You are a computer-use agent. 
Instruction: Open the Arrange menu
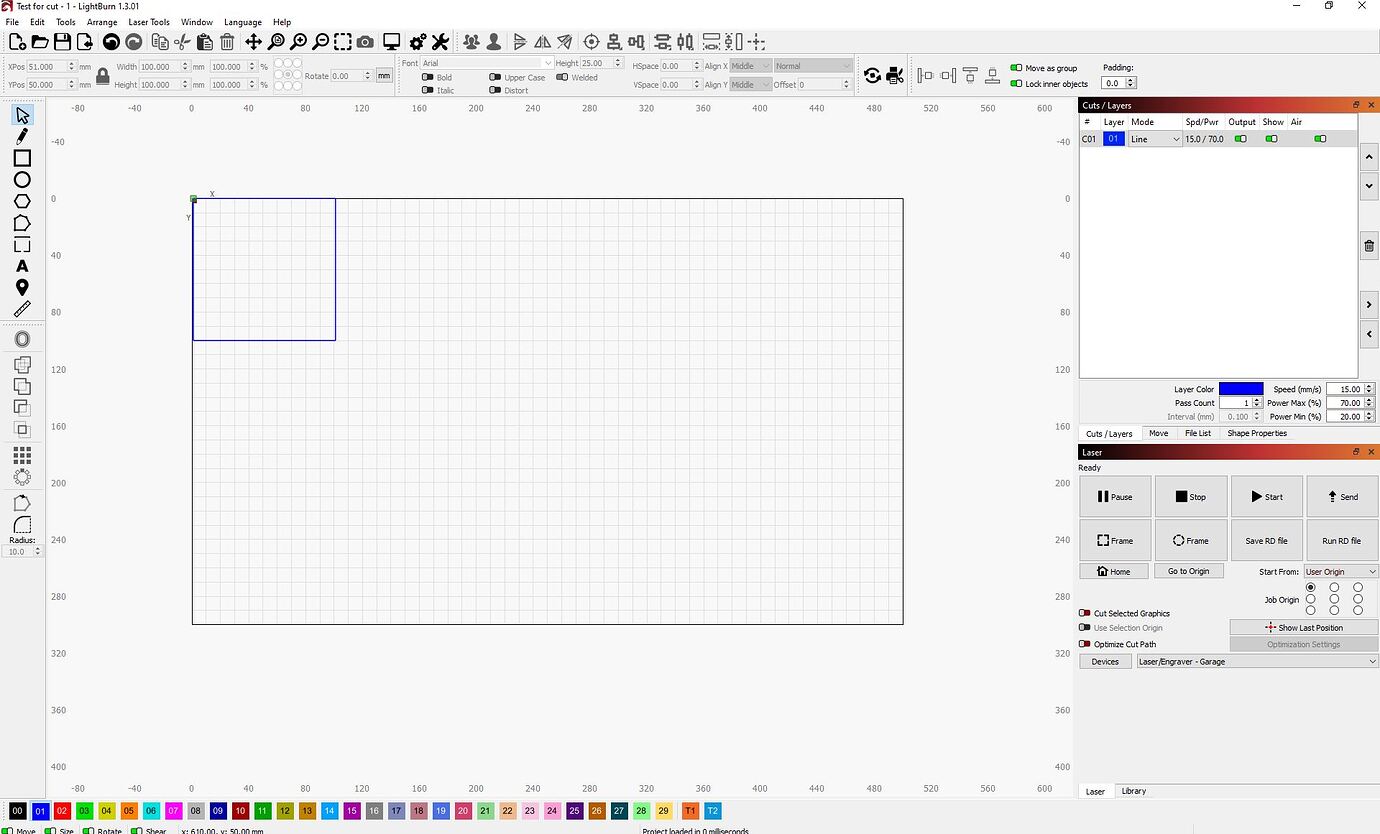[102, 22]
